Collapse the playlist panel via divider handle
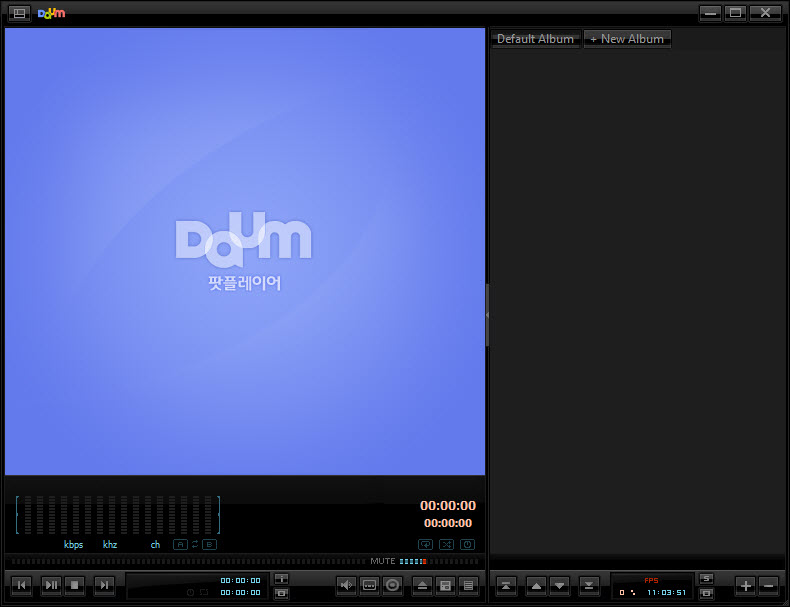This screenshot has width=790, height=607. click(x=487, y=315)
